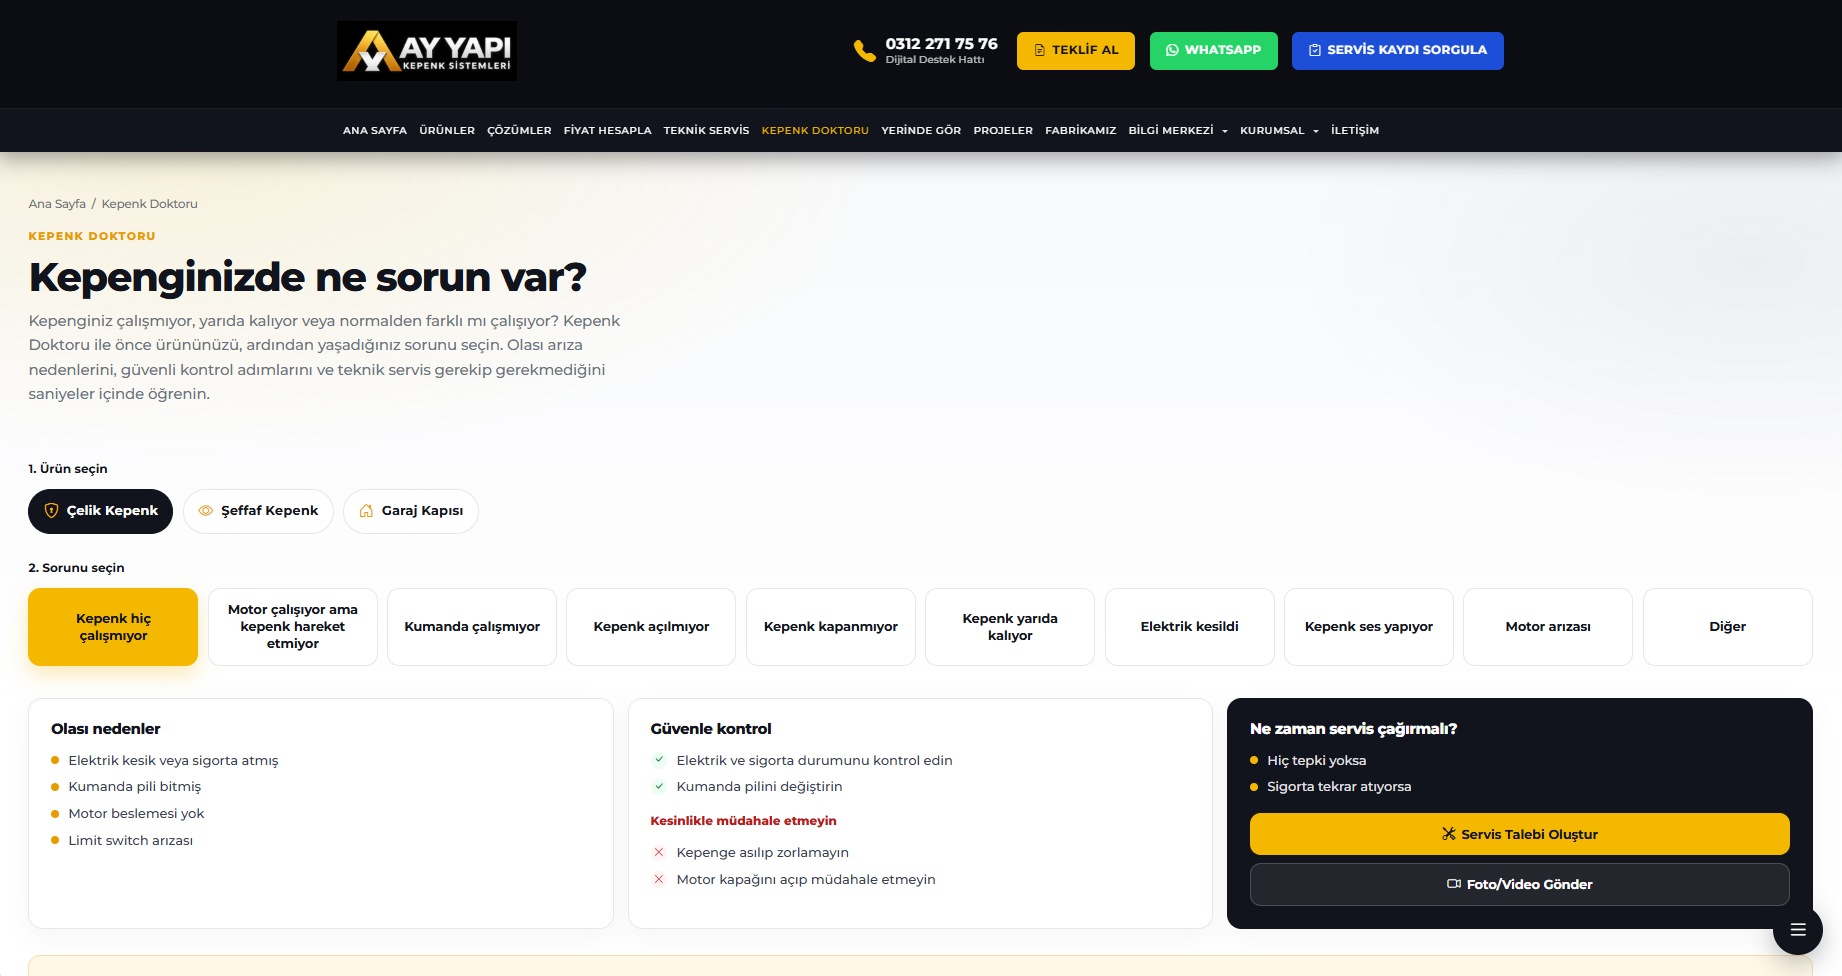Click the yellow phone handset icon

click(864, 51)
